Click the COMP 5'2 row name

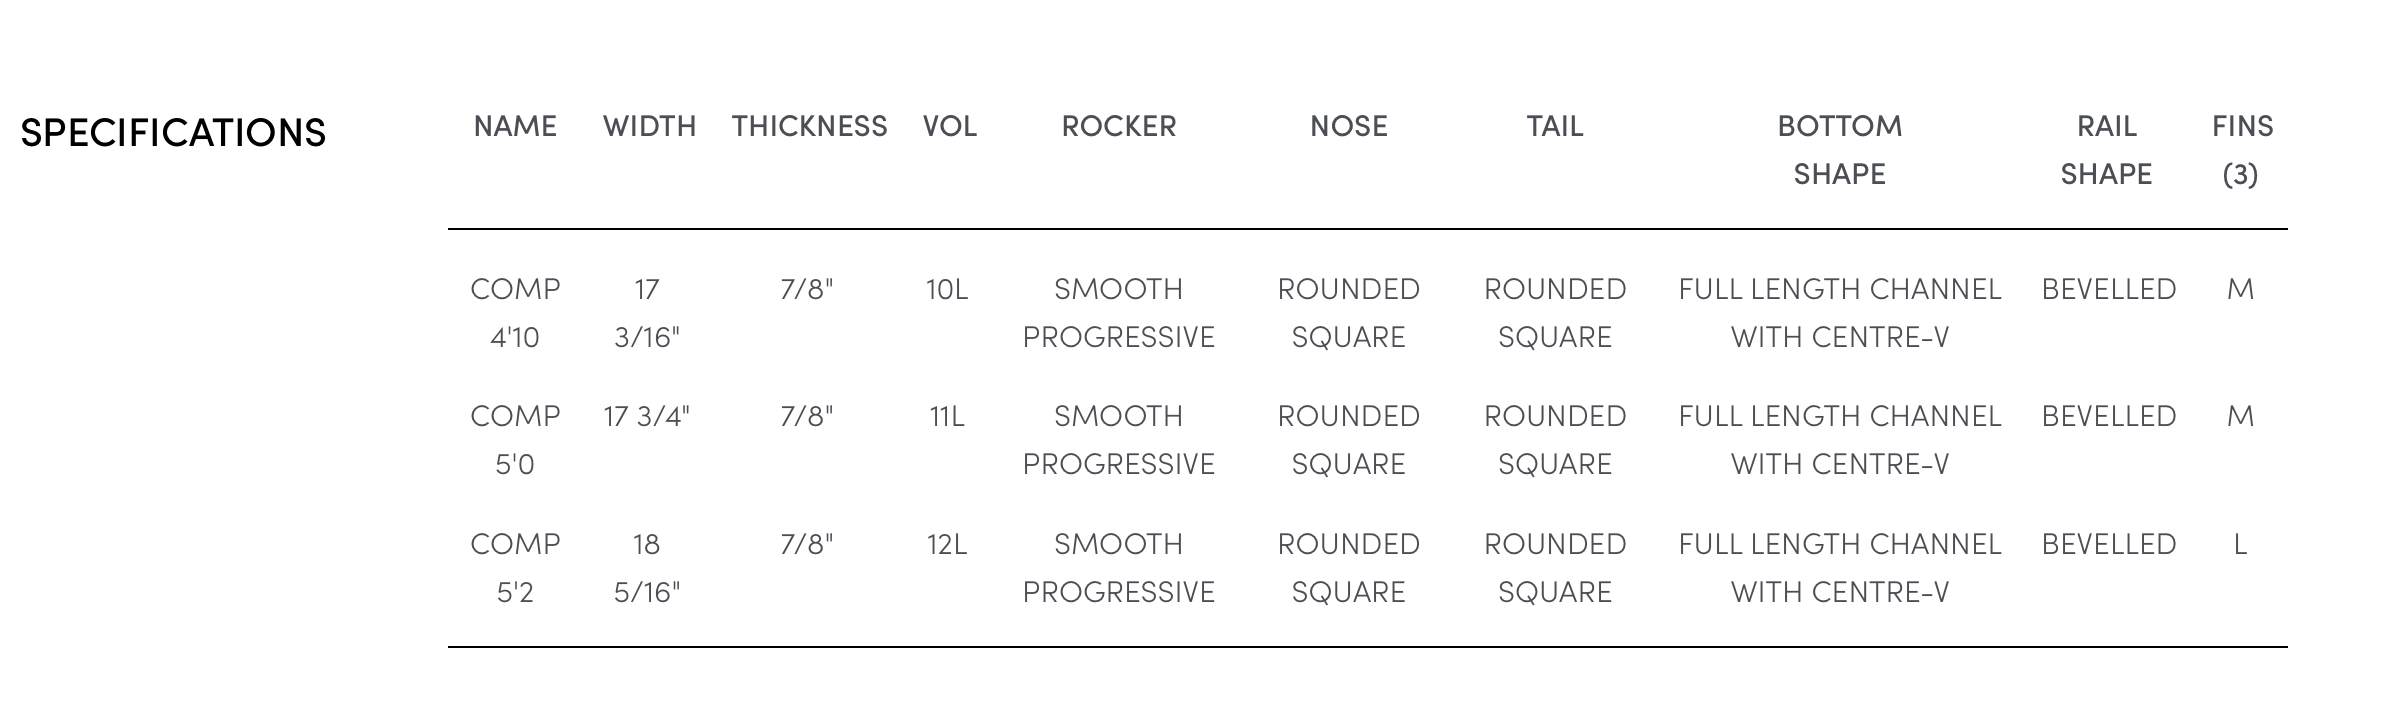point(515,568)
